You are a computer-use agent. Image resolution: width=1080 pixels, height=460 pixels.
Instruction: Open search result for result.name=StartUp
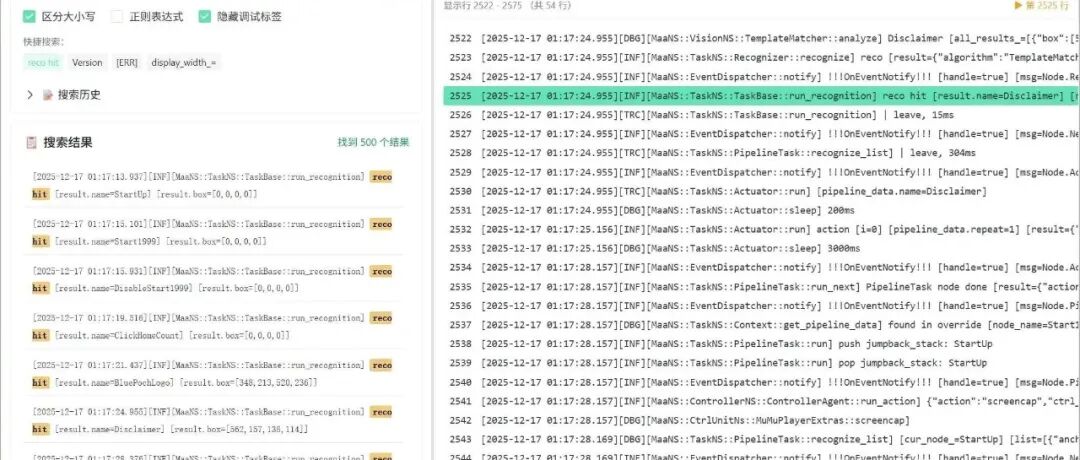(214, 186)
